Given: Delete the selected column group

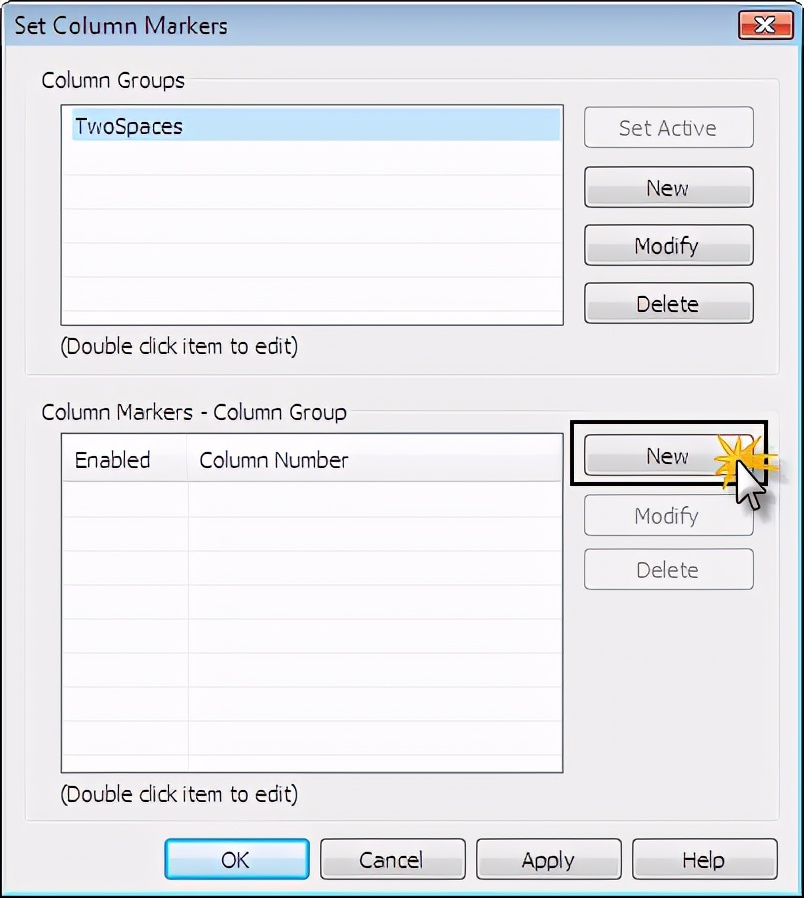Looking at the screenshot, I should coord(668,304).
